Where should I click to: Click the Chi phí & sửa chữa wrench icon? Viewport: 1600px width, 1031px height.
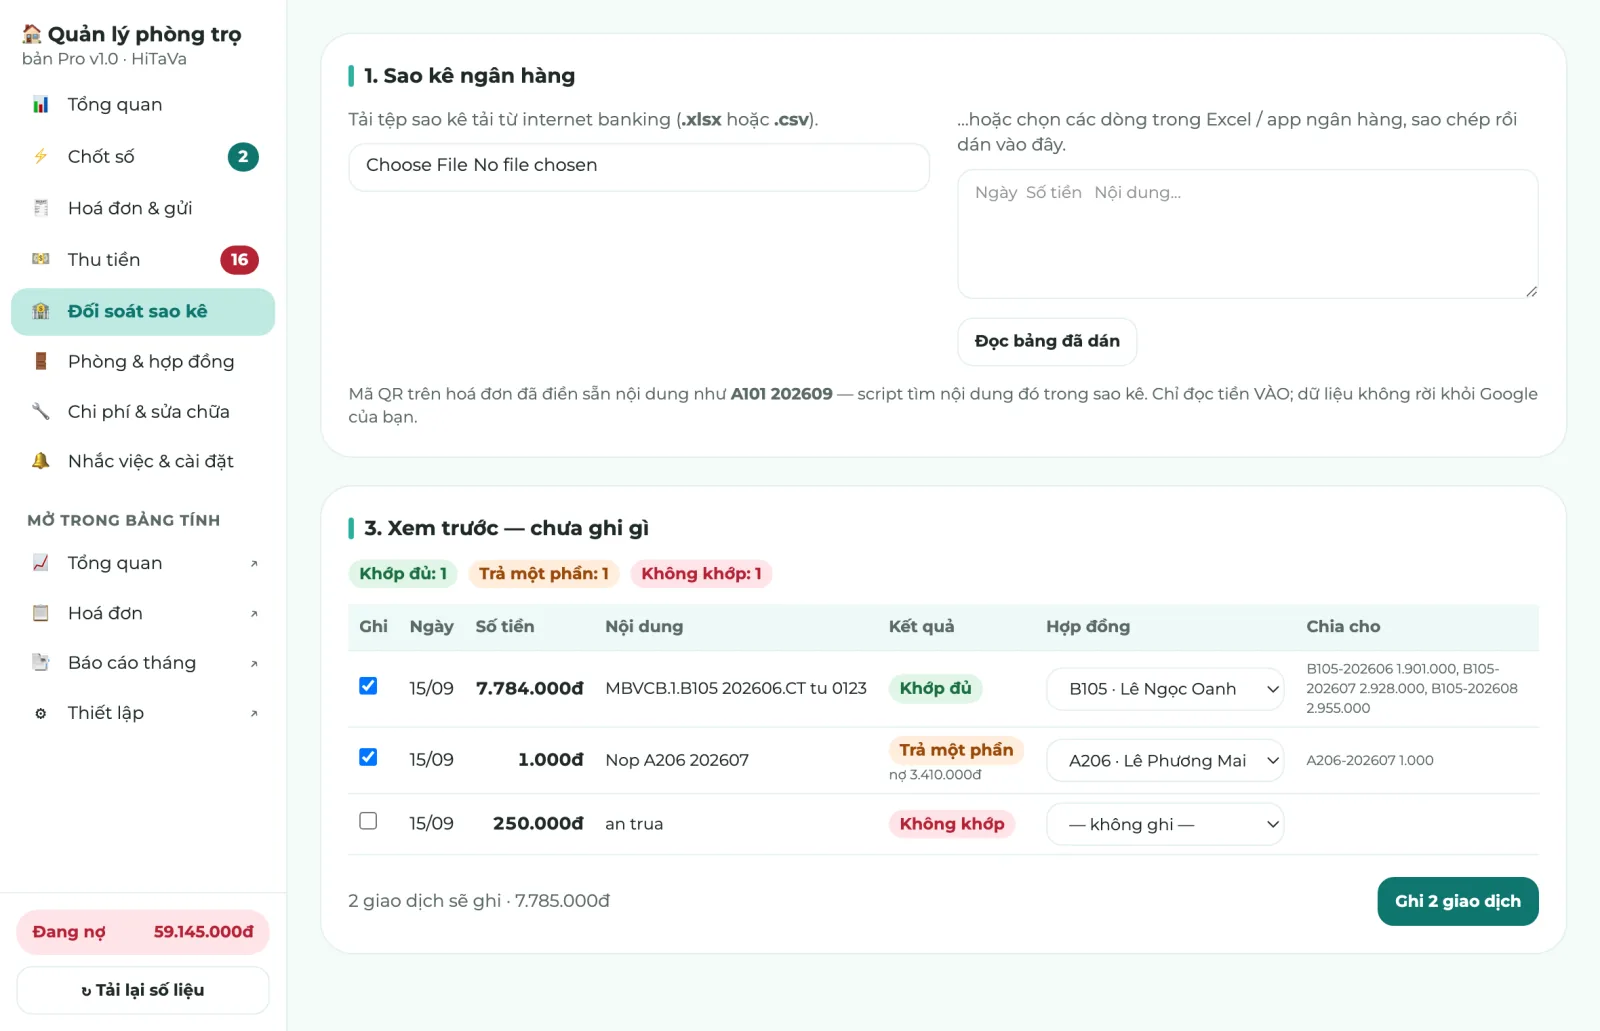[41, 411]
